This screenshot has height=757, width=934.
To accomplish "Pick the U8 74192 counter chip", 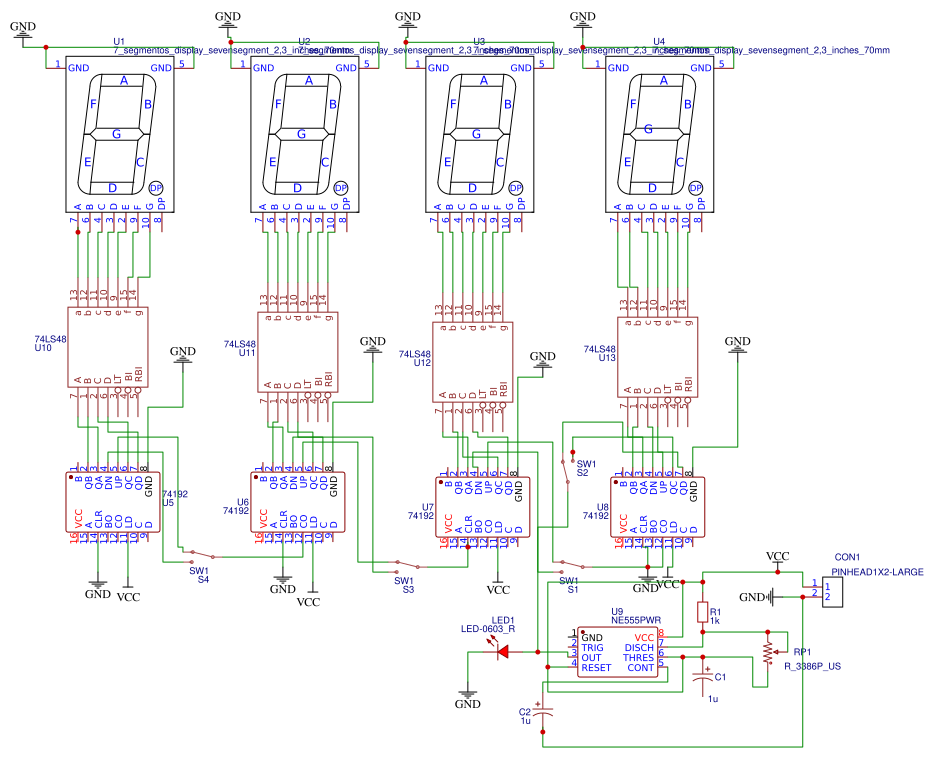I will pos(657,507).
